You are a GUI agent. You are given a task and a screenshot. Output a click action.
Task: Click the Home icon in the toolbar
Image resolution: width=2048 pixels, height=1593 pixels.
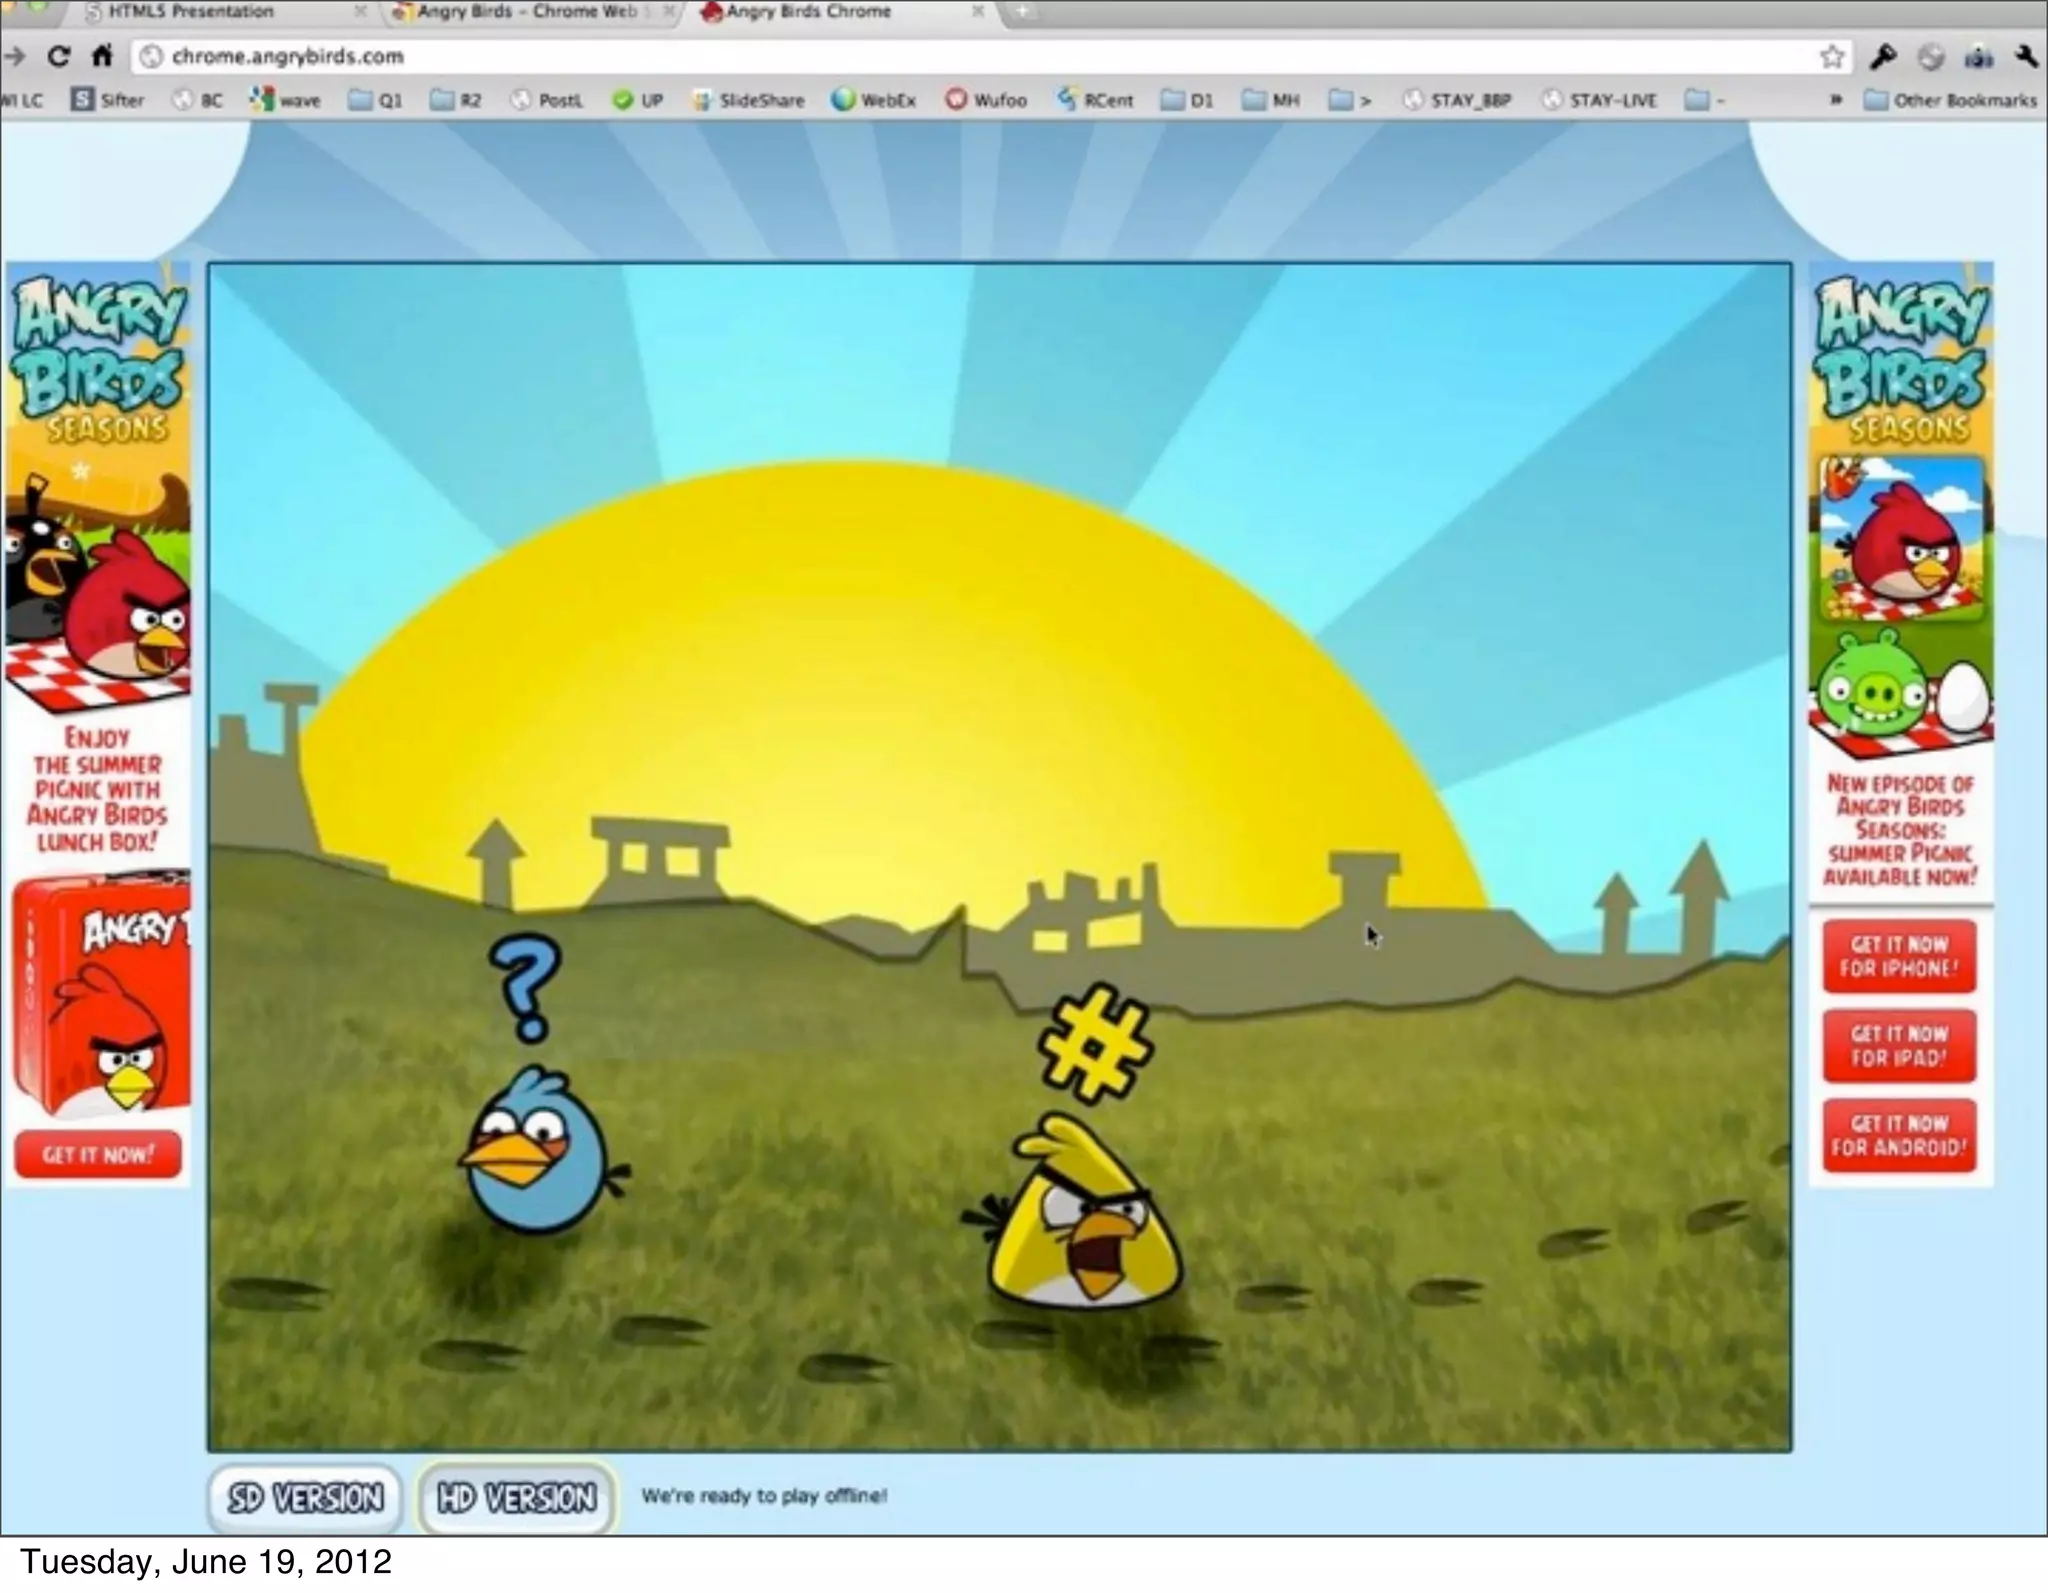pyautogui.click(x=101, y=56)
